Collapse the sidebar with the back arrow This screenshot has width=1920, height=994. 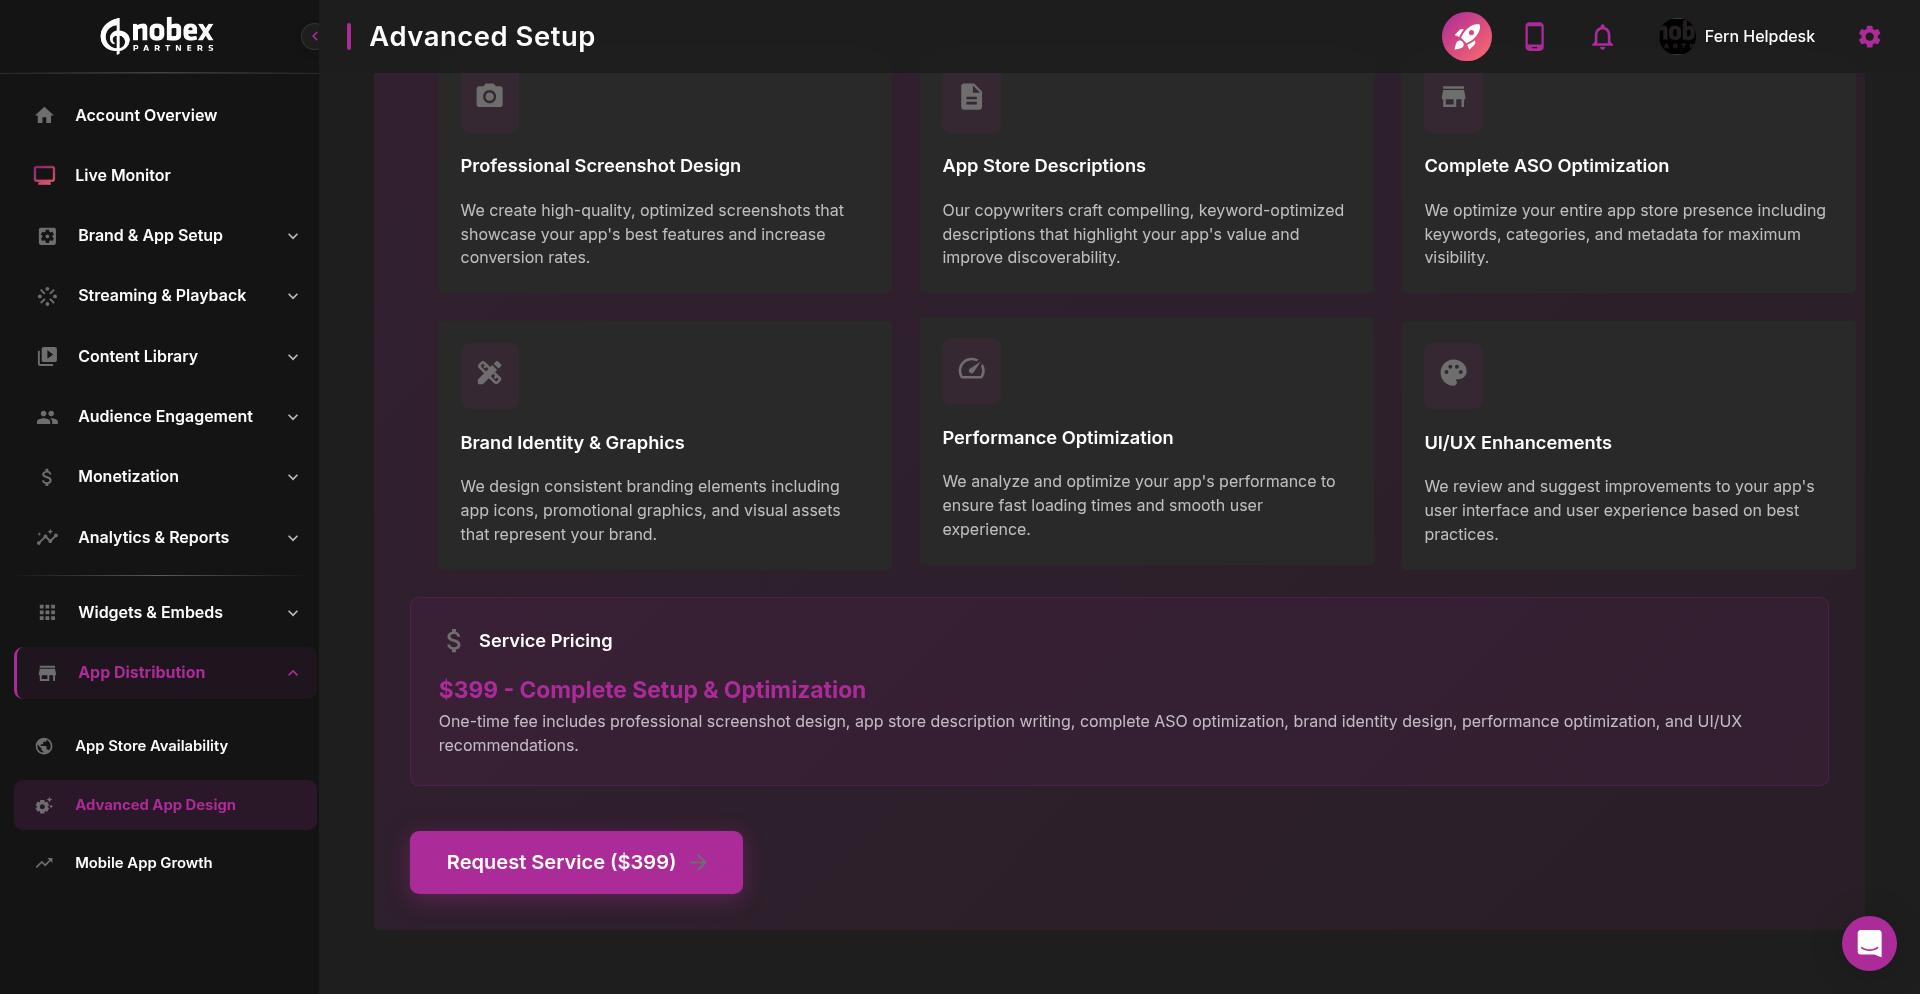tap(313, 36)
